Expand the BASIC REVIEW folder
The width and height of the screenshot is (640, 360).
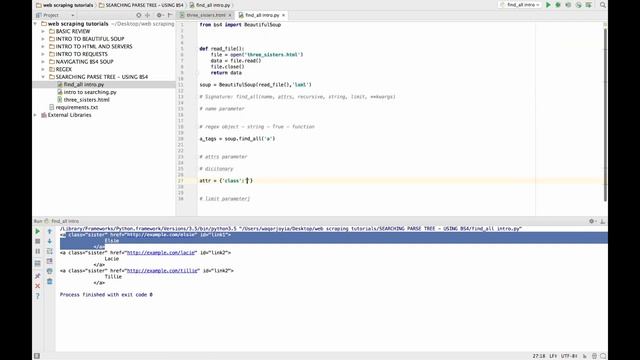pyautogui.click(x=43, y=31)
